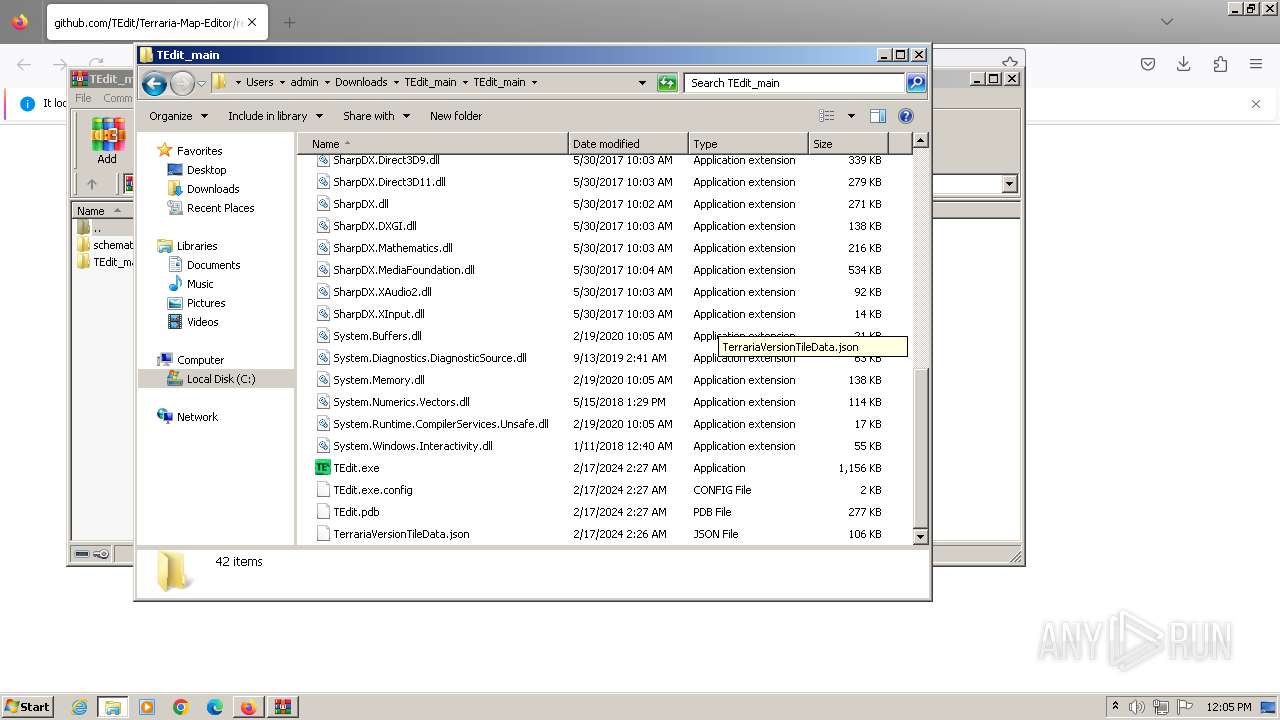Select the TEdit.exe application icon
The image size is (1280, 720).
[323, 468]
